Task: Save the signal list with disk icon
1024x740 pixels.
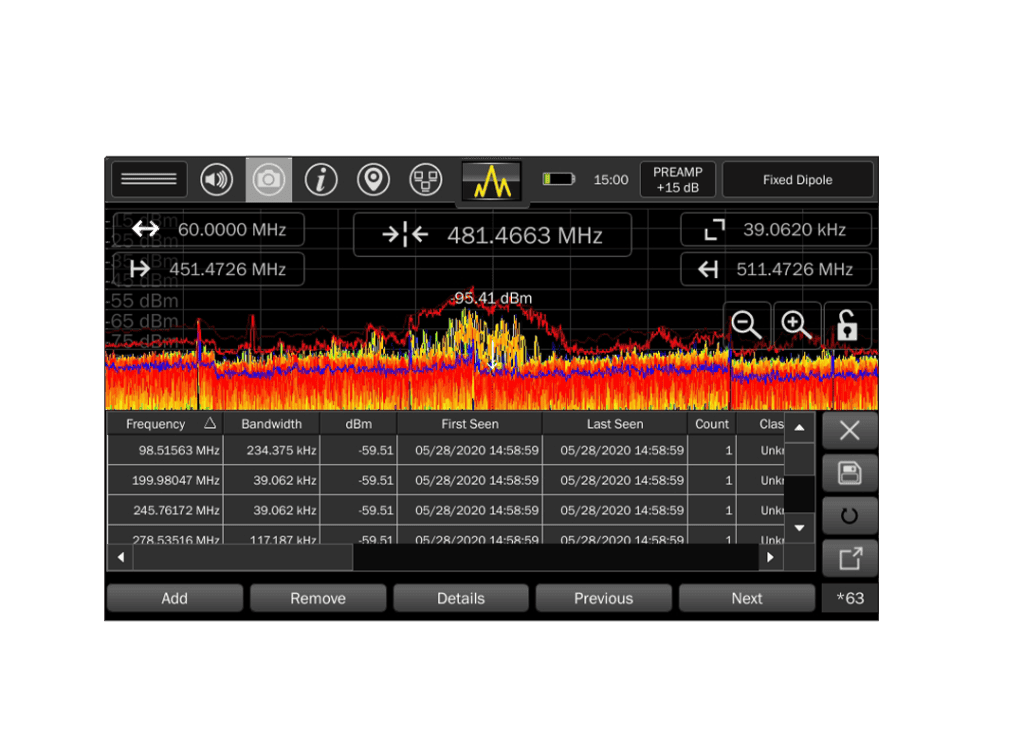Action: (x=850, y=473)
